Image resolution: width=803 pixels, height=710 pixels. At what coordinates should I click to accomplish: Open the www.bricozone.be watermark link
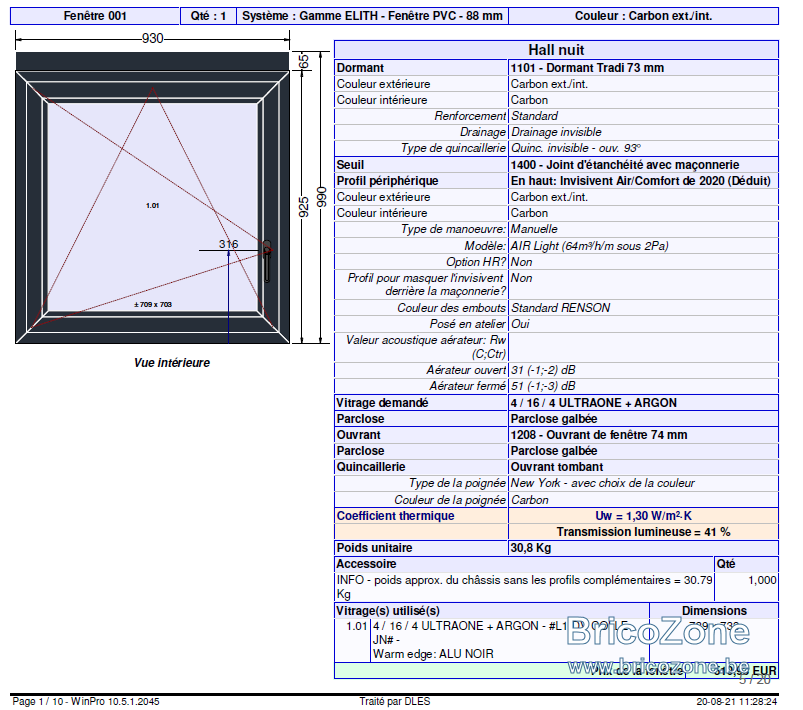click(659, 667)
